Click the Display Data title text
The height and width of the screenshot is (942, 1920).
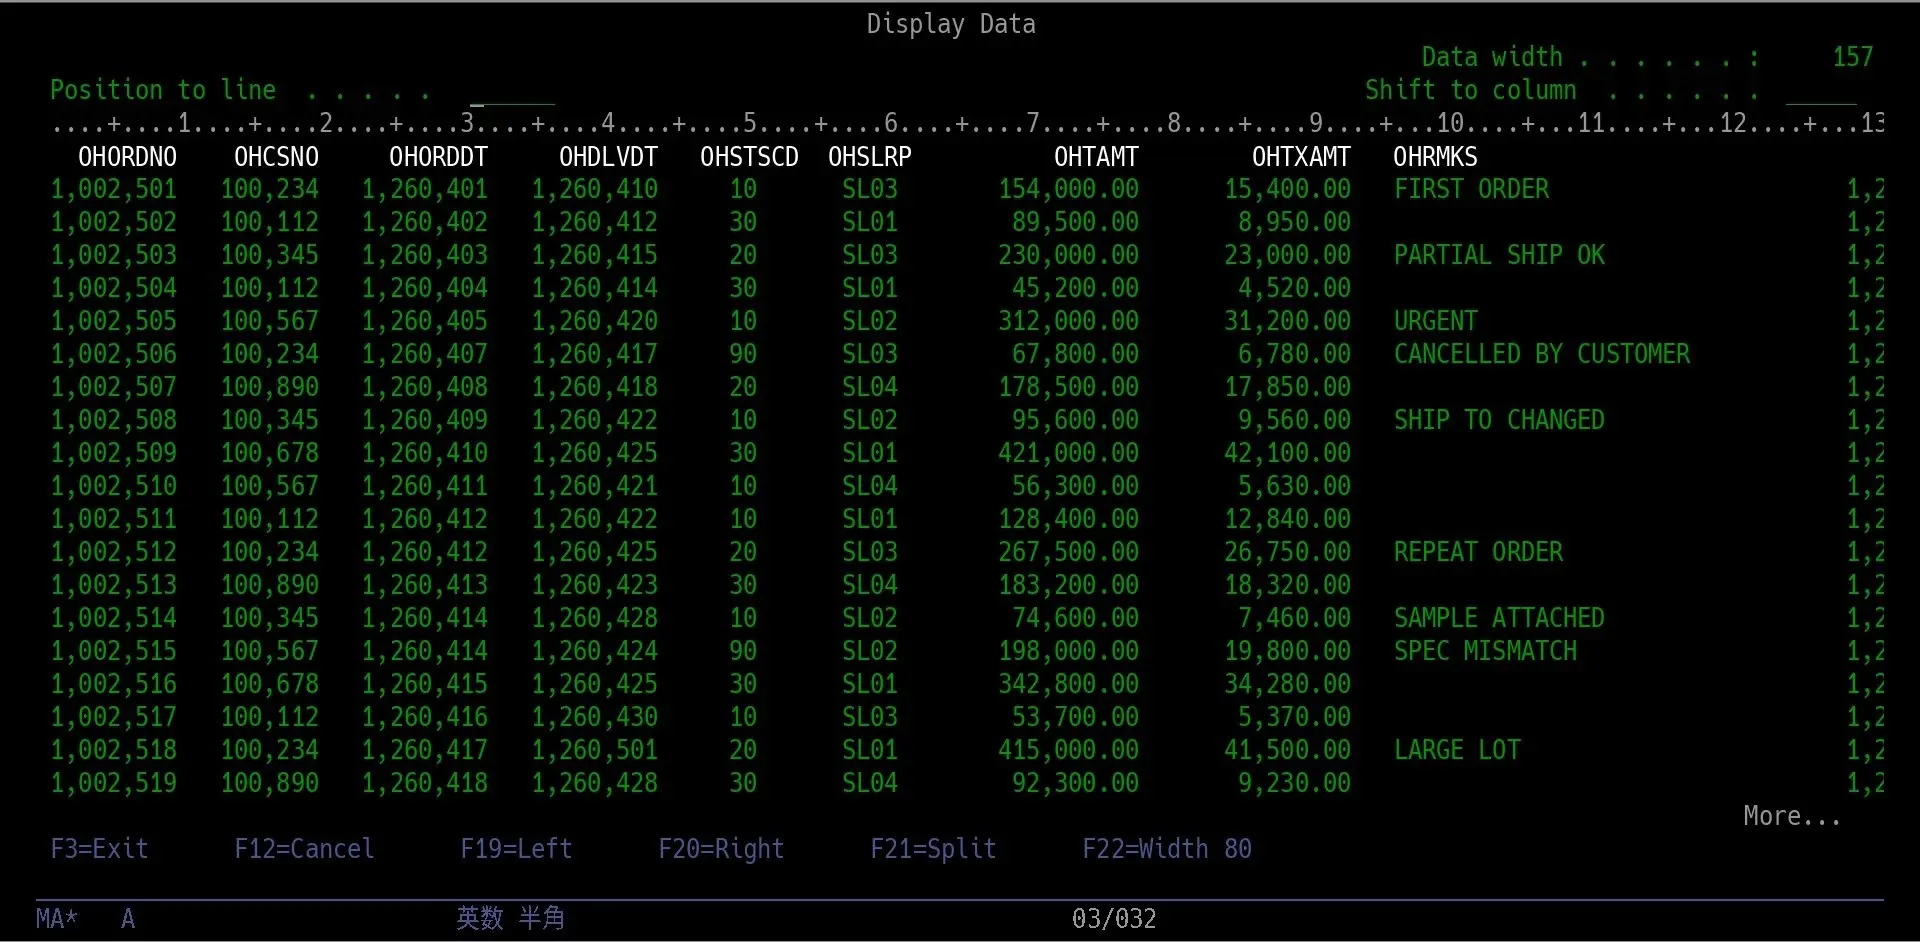tap(950, 23)
